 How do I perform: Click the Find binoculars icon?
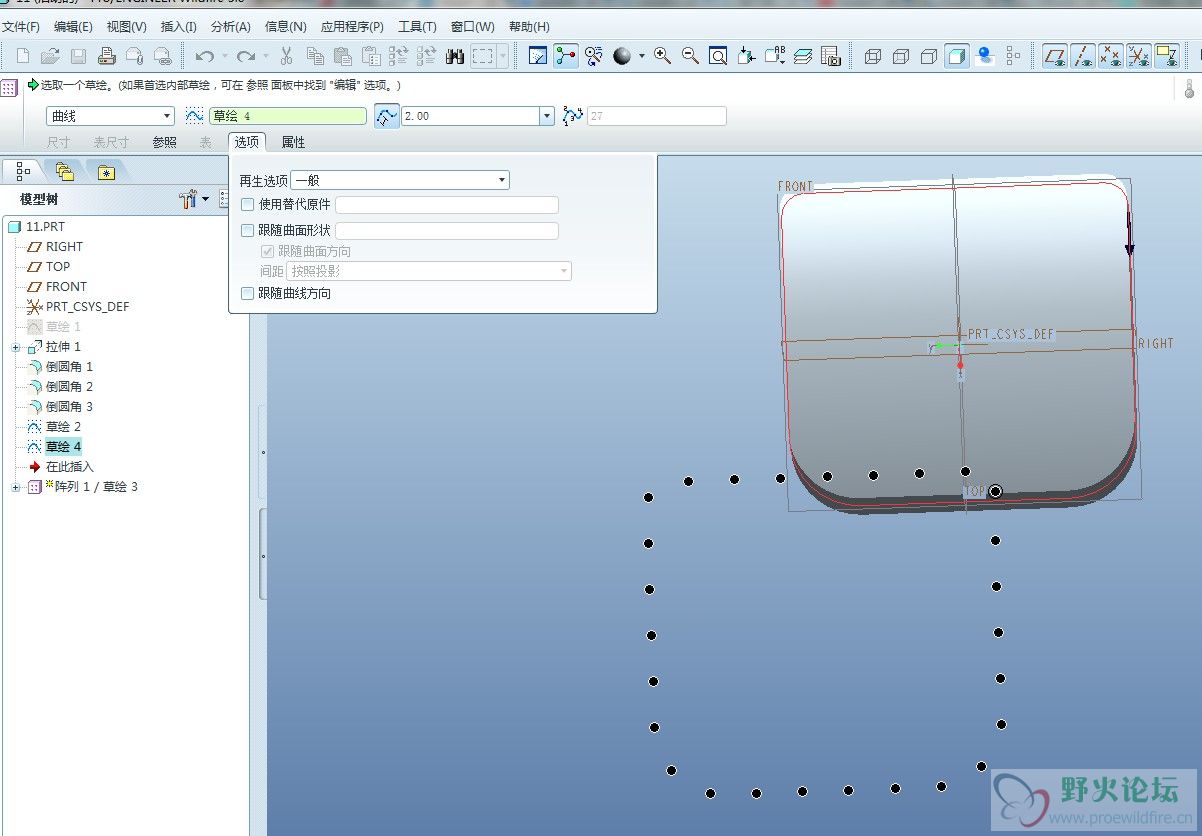pyautogui.click(x=455, y=57)
